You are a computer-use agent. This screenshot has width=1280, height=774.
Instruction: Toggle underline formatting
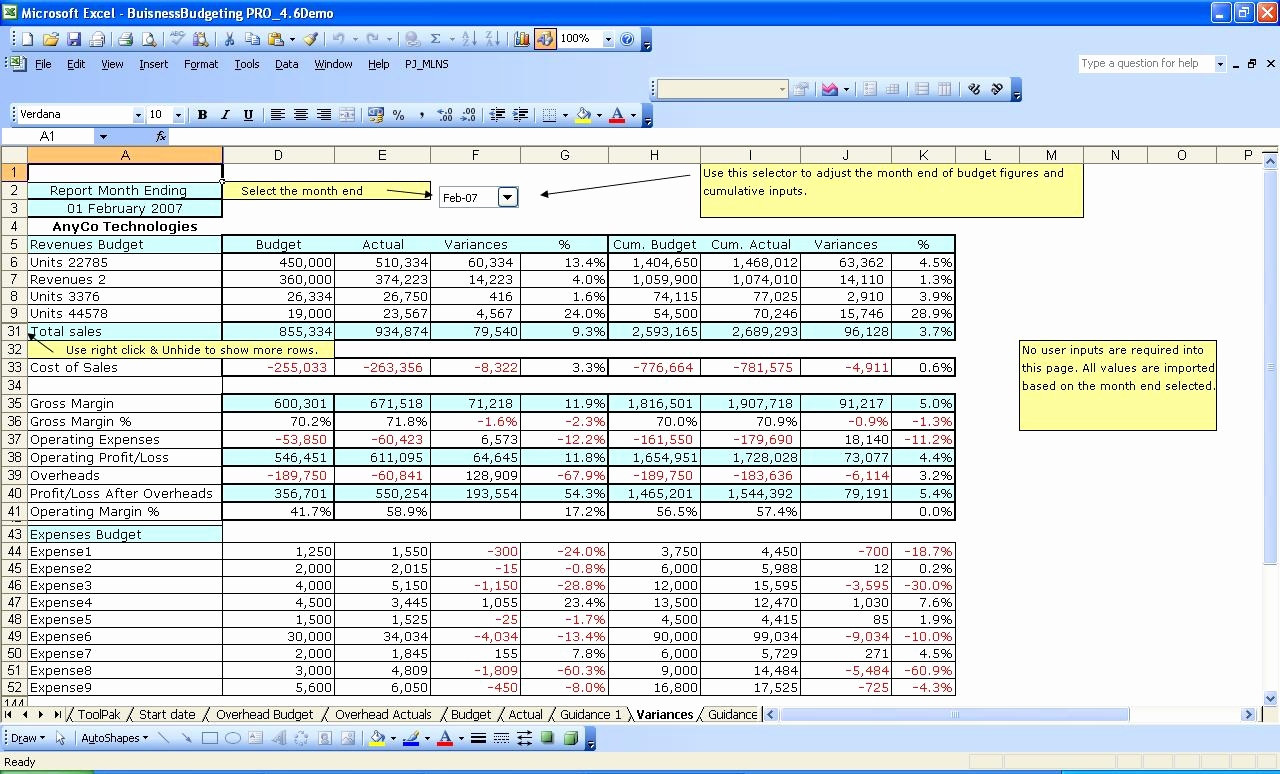click(x=248, y=114)
